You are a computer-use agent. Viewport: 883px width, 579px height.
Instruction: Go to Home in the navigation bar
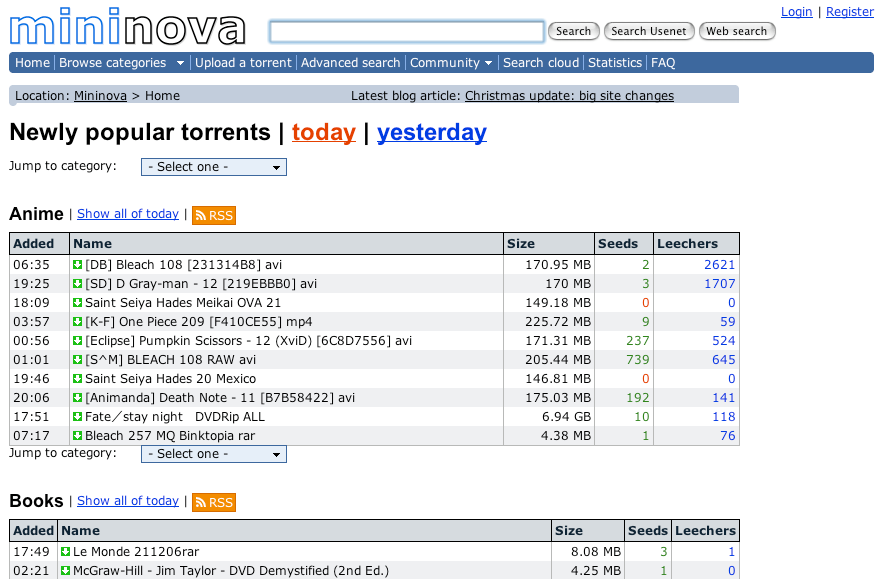pos(33,63)
